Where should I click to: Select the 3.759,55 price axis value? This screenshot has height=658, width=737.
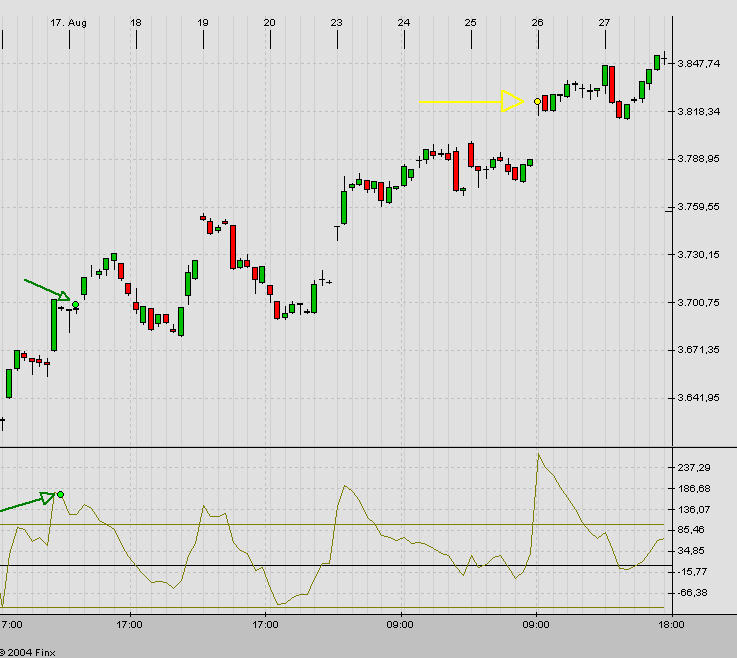[x=698, y=207]
